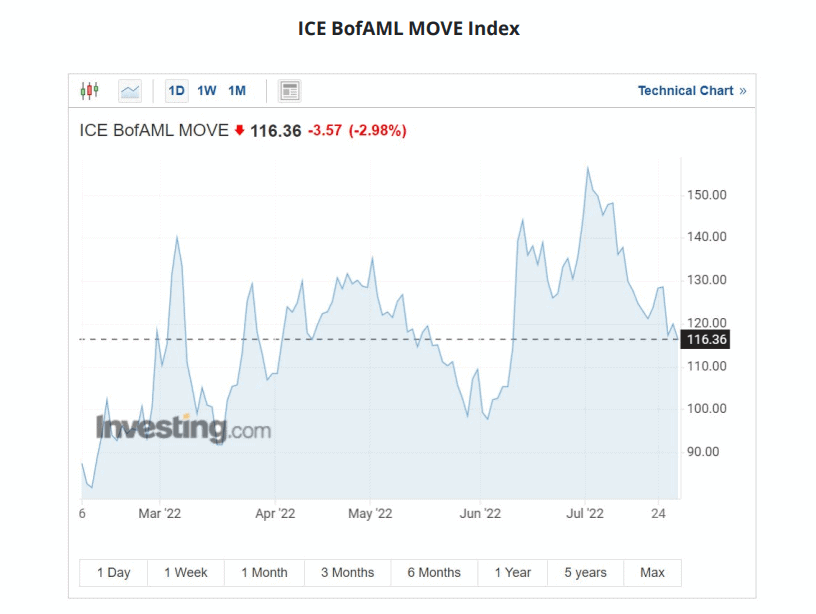Select the 1 Day range tab
This screenshot has width=816, height=614.
[114, 573]
